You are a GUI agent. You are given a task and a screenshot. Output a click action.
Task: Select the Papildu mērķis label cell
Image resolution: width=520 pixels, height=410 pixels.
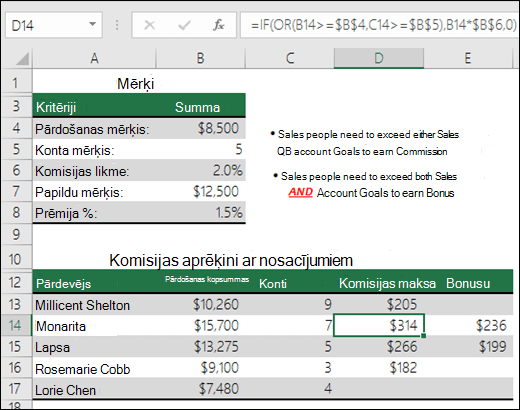pyautogui.click(x=94, y=192)
